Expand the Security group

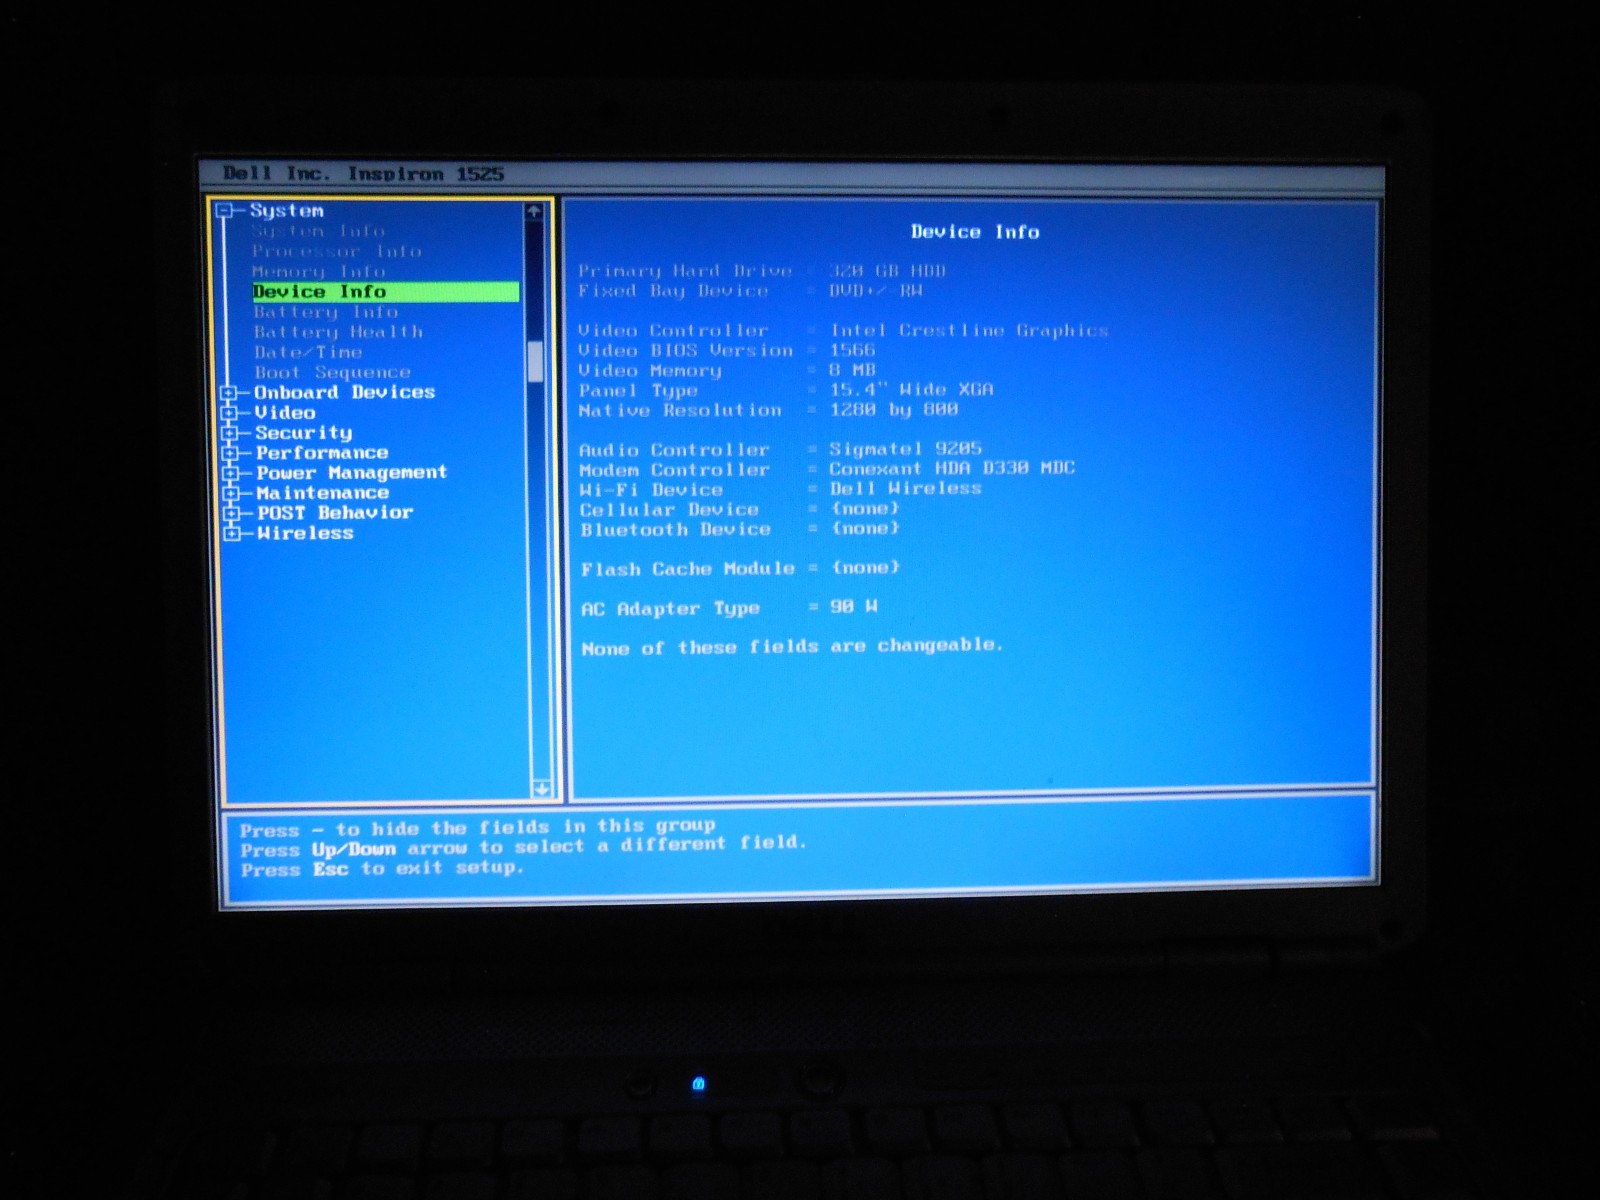(230, 433)
